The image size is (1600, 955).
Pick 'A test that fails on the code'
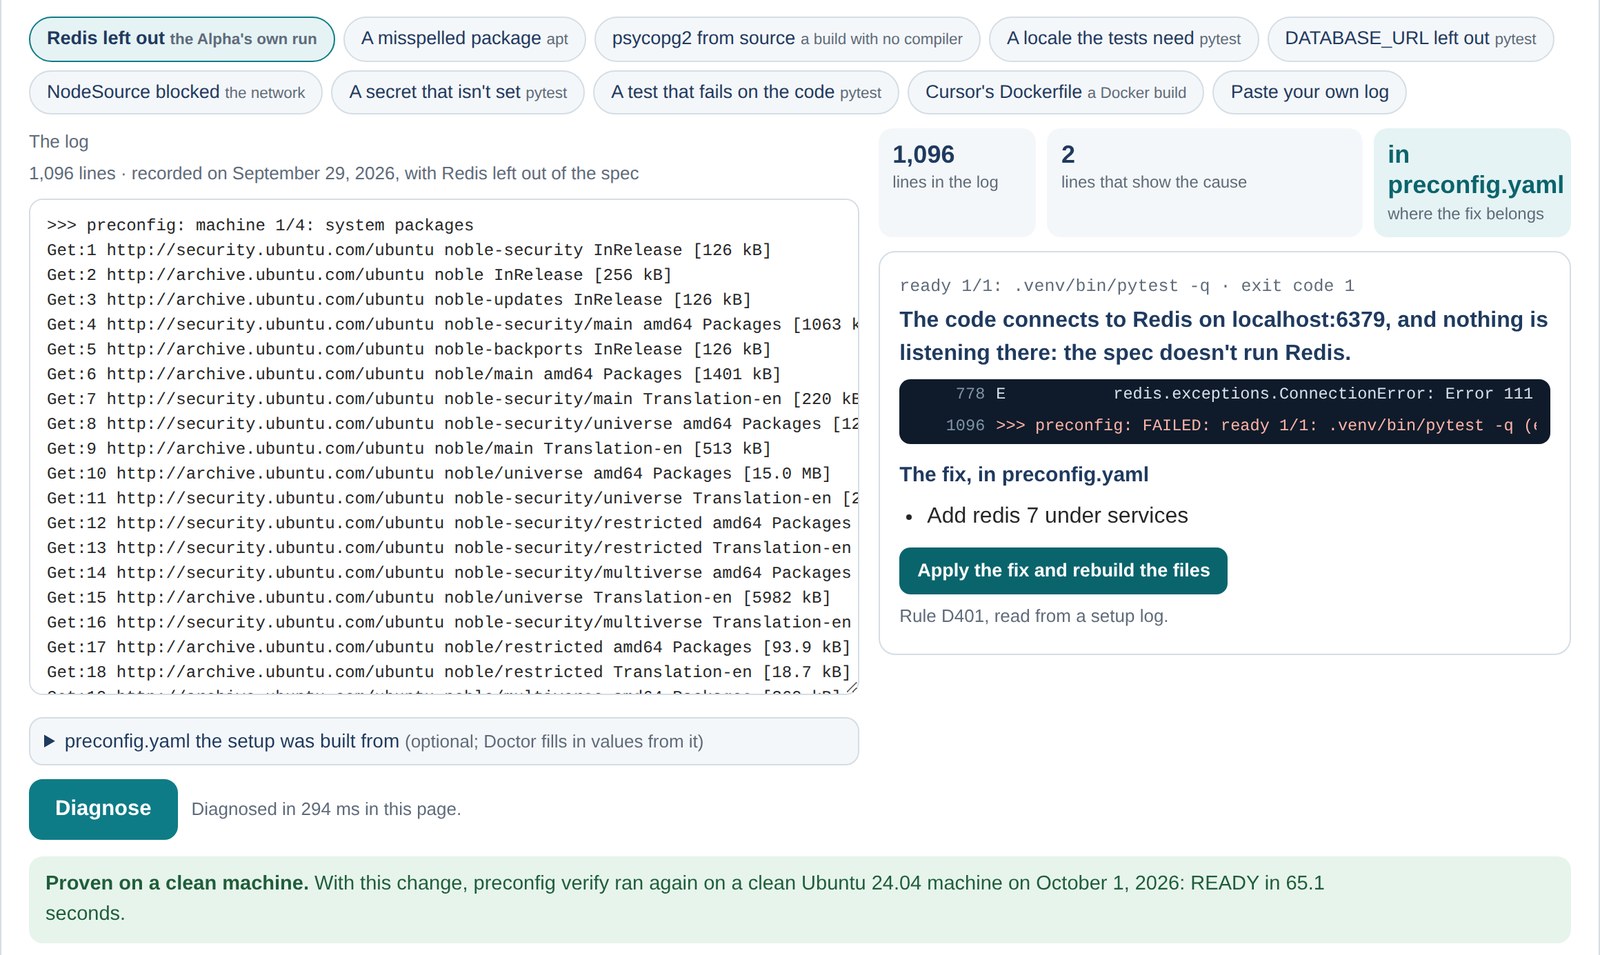(746, 92)
